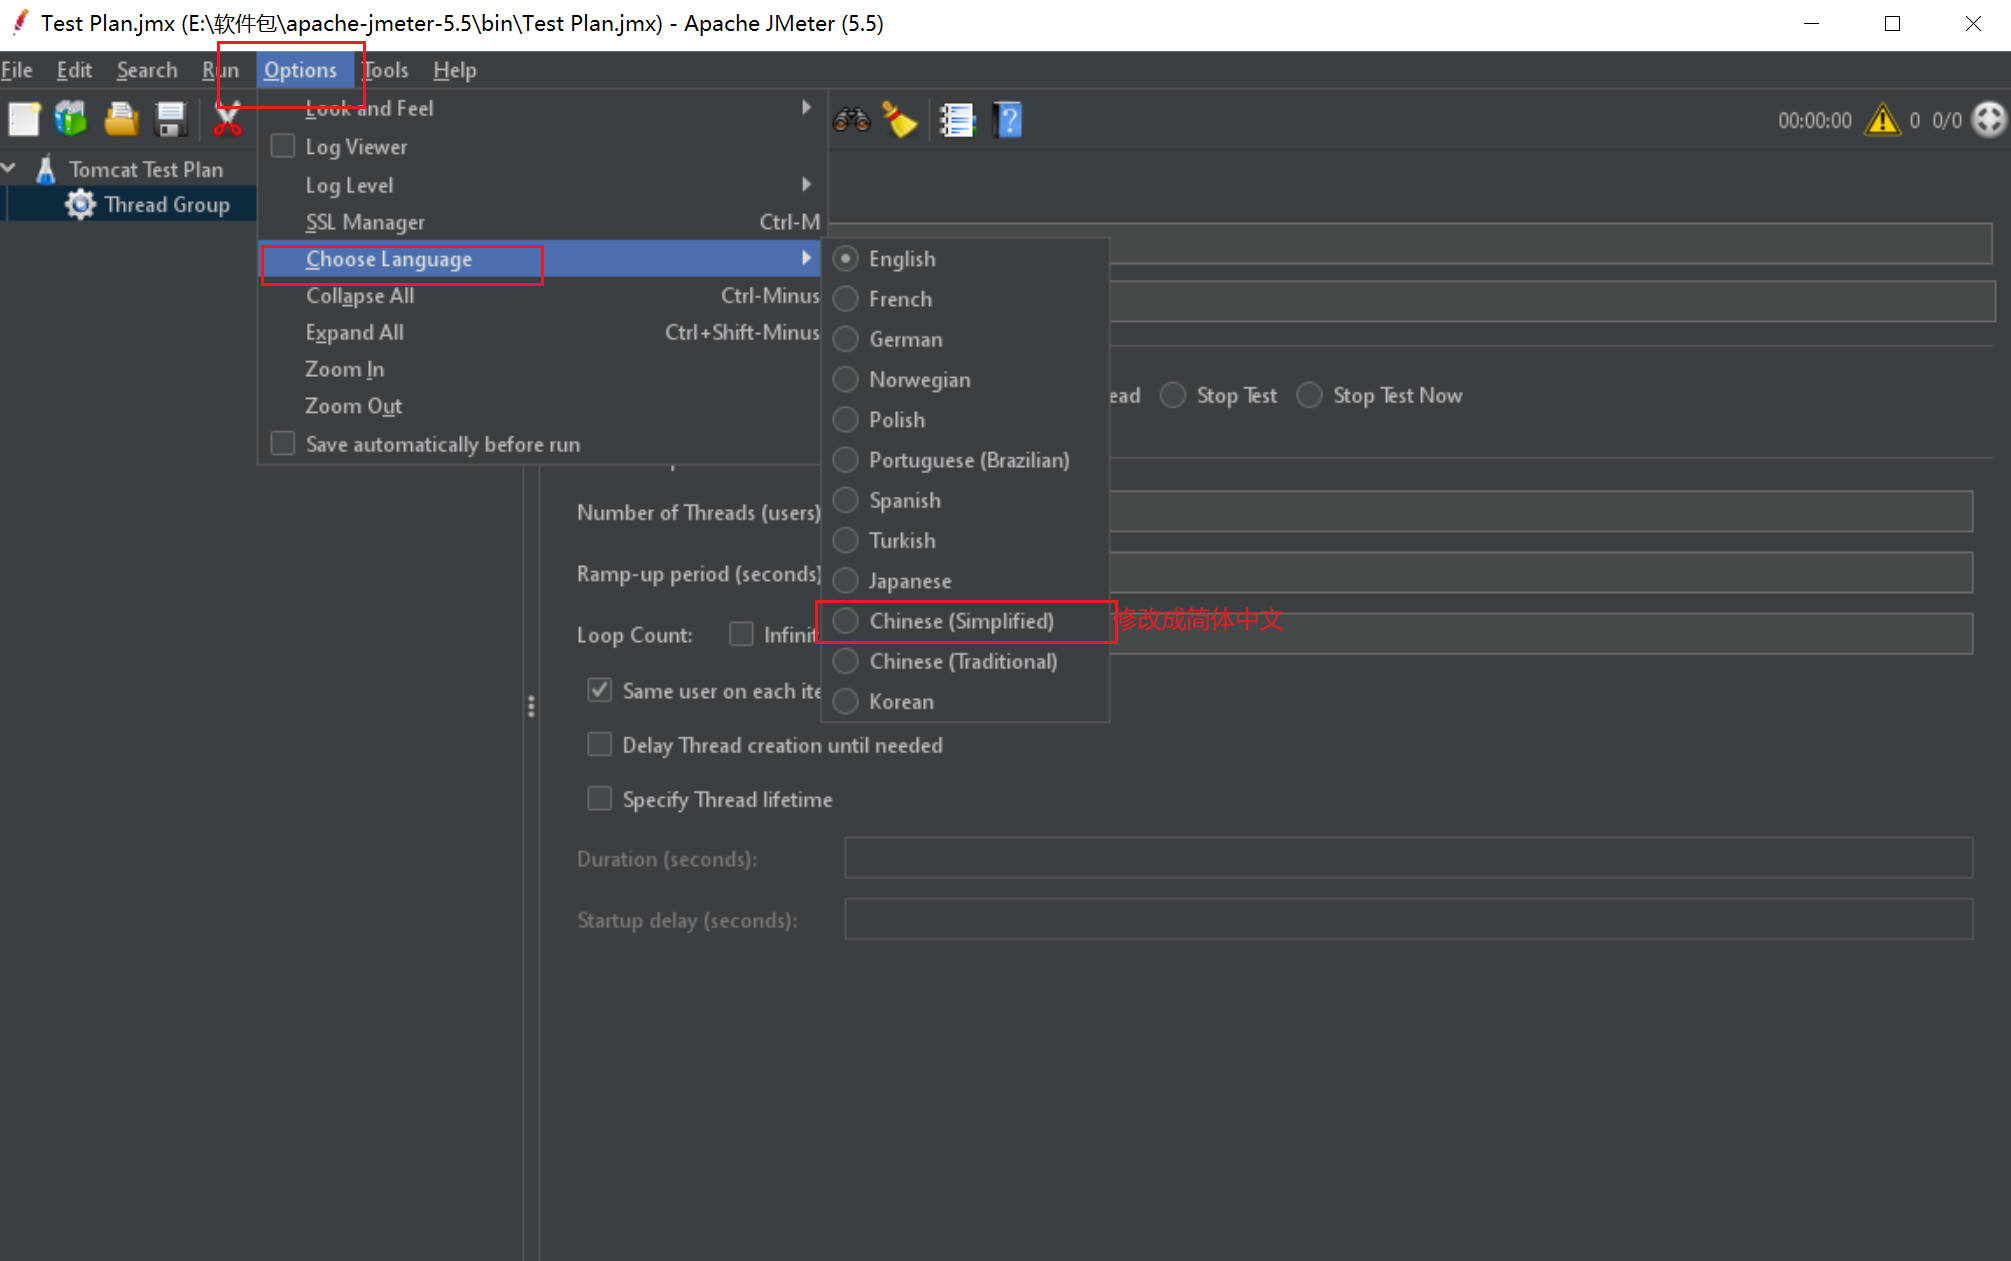Open the Function Helper list icon
The height and width of the screenshot is (1261, 2011).
957,120
